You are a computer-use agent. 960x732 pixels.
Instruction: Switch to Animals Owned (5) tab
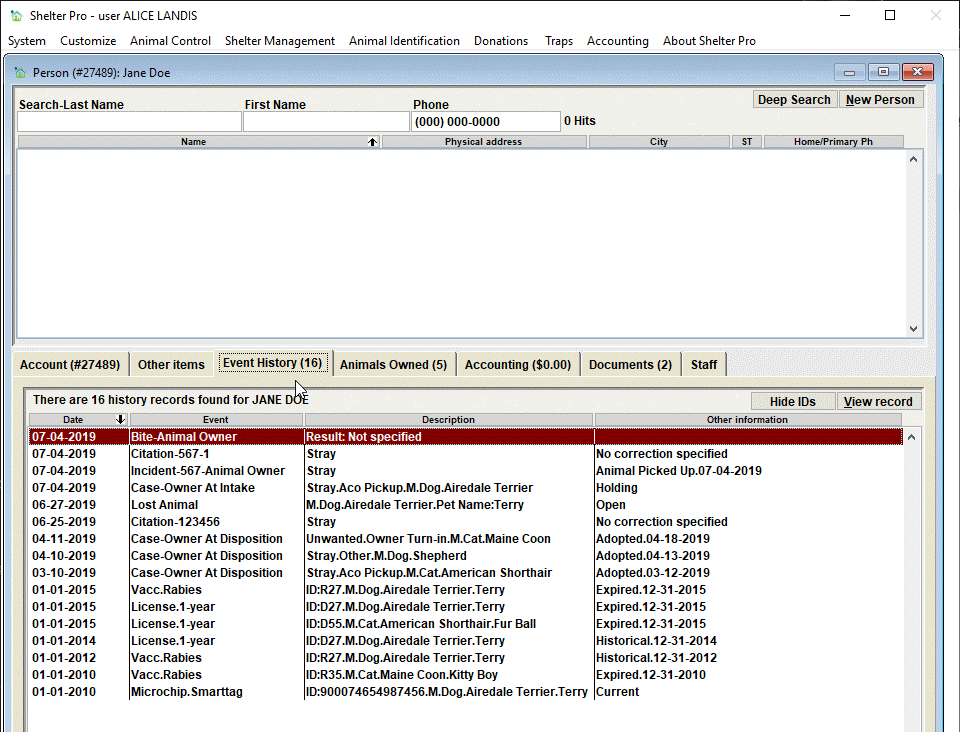coord(394,365)
